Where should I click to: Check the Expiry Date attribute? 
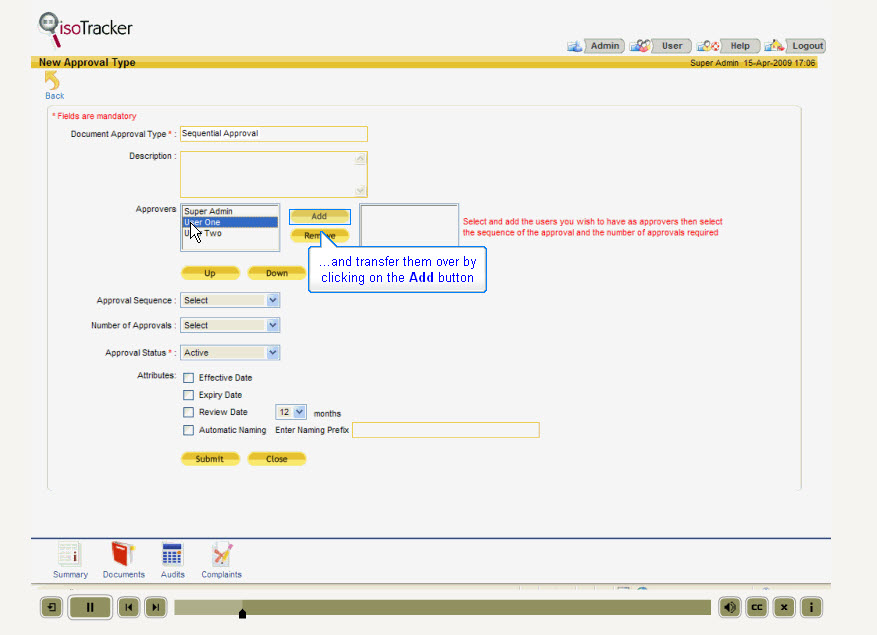click(188, 394)
